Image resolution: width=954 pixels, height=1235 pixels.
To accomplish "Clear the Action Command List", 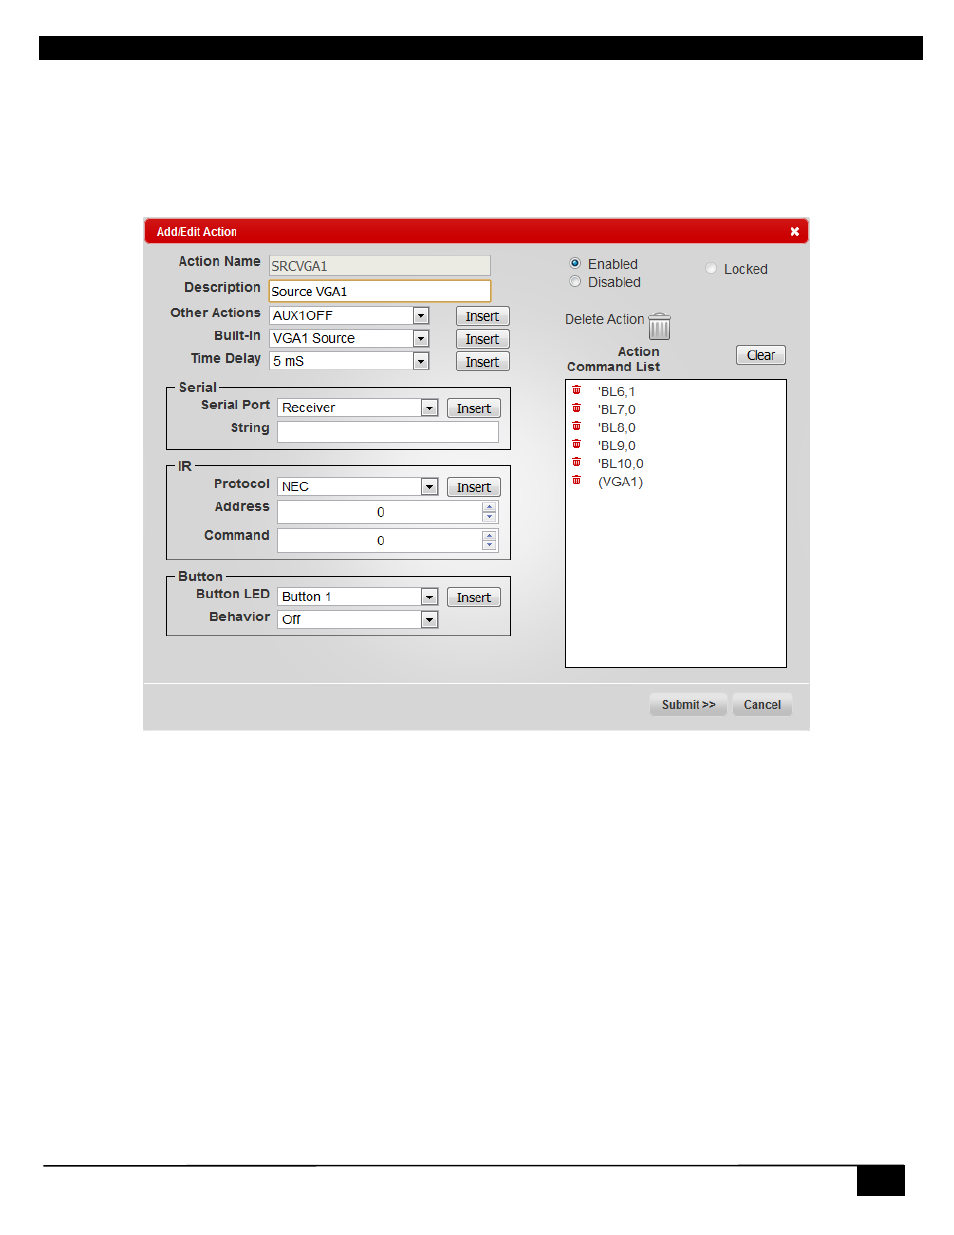I will click(761, 355).
